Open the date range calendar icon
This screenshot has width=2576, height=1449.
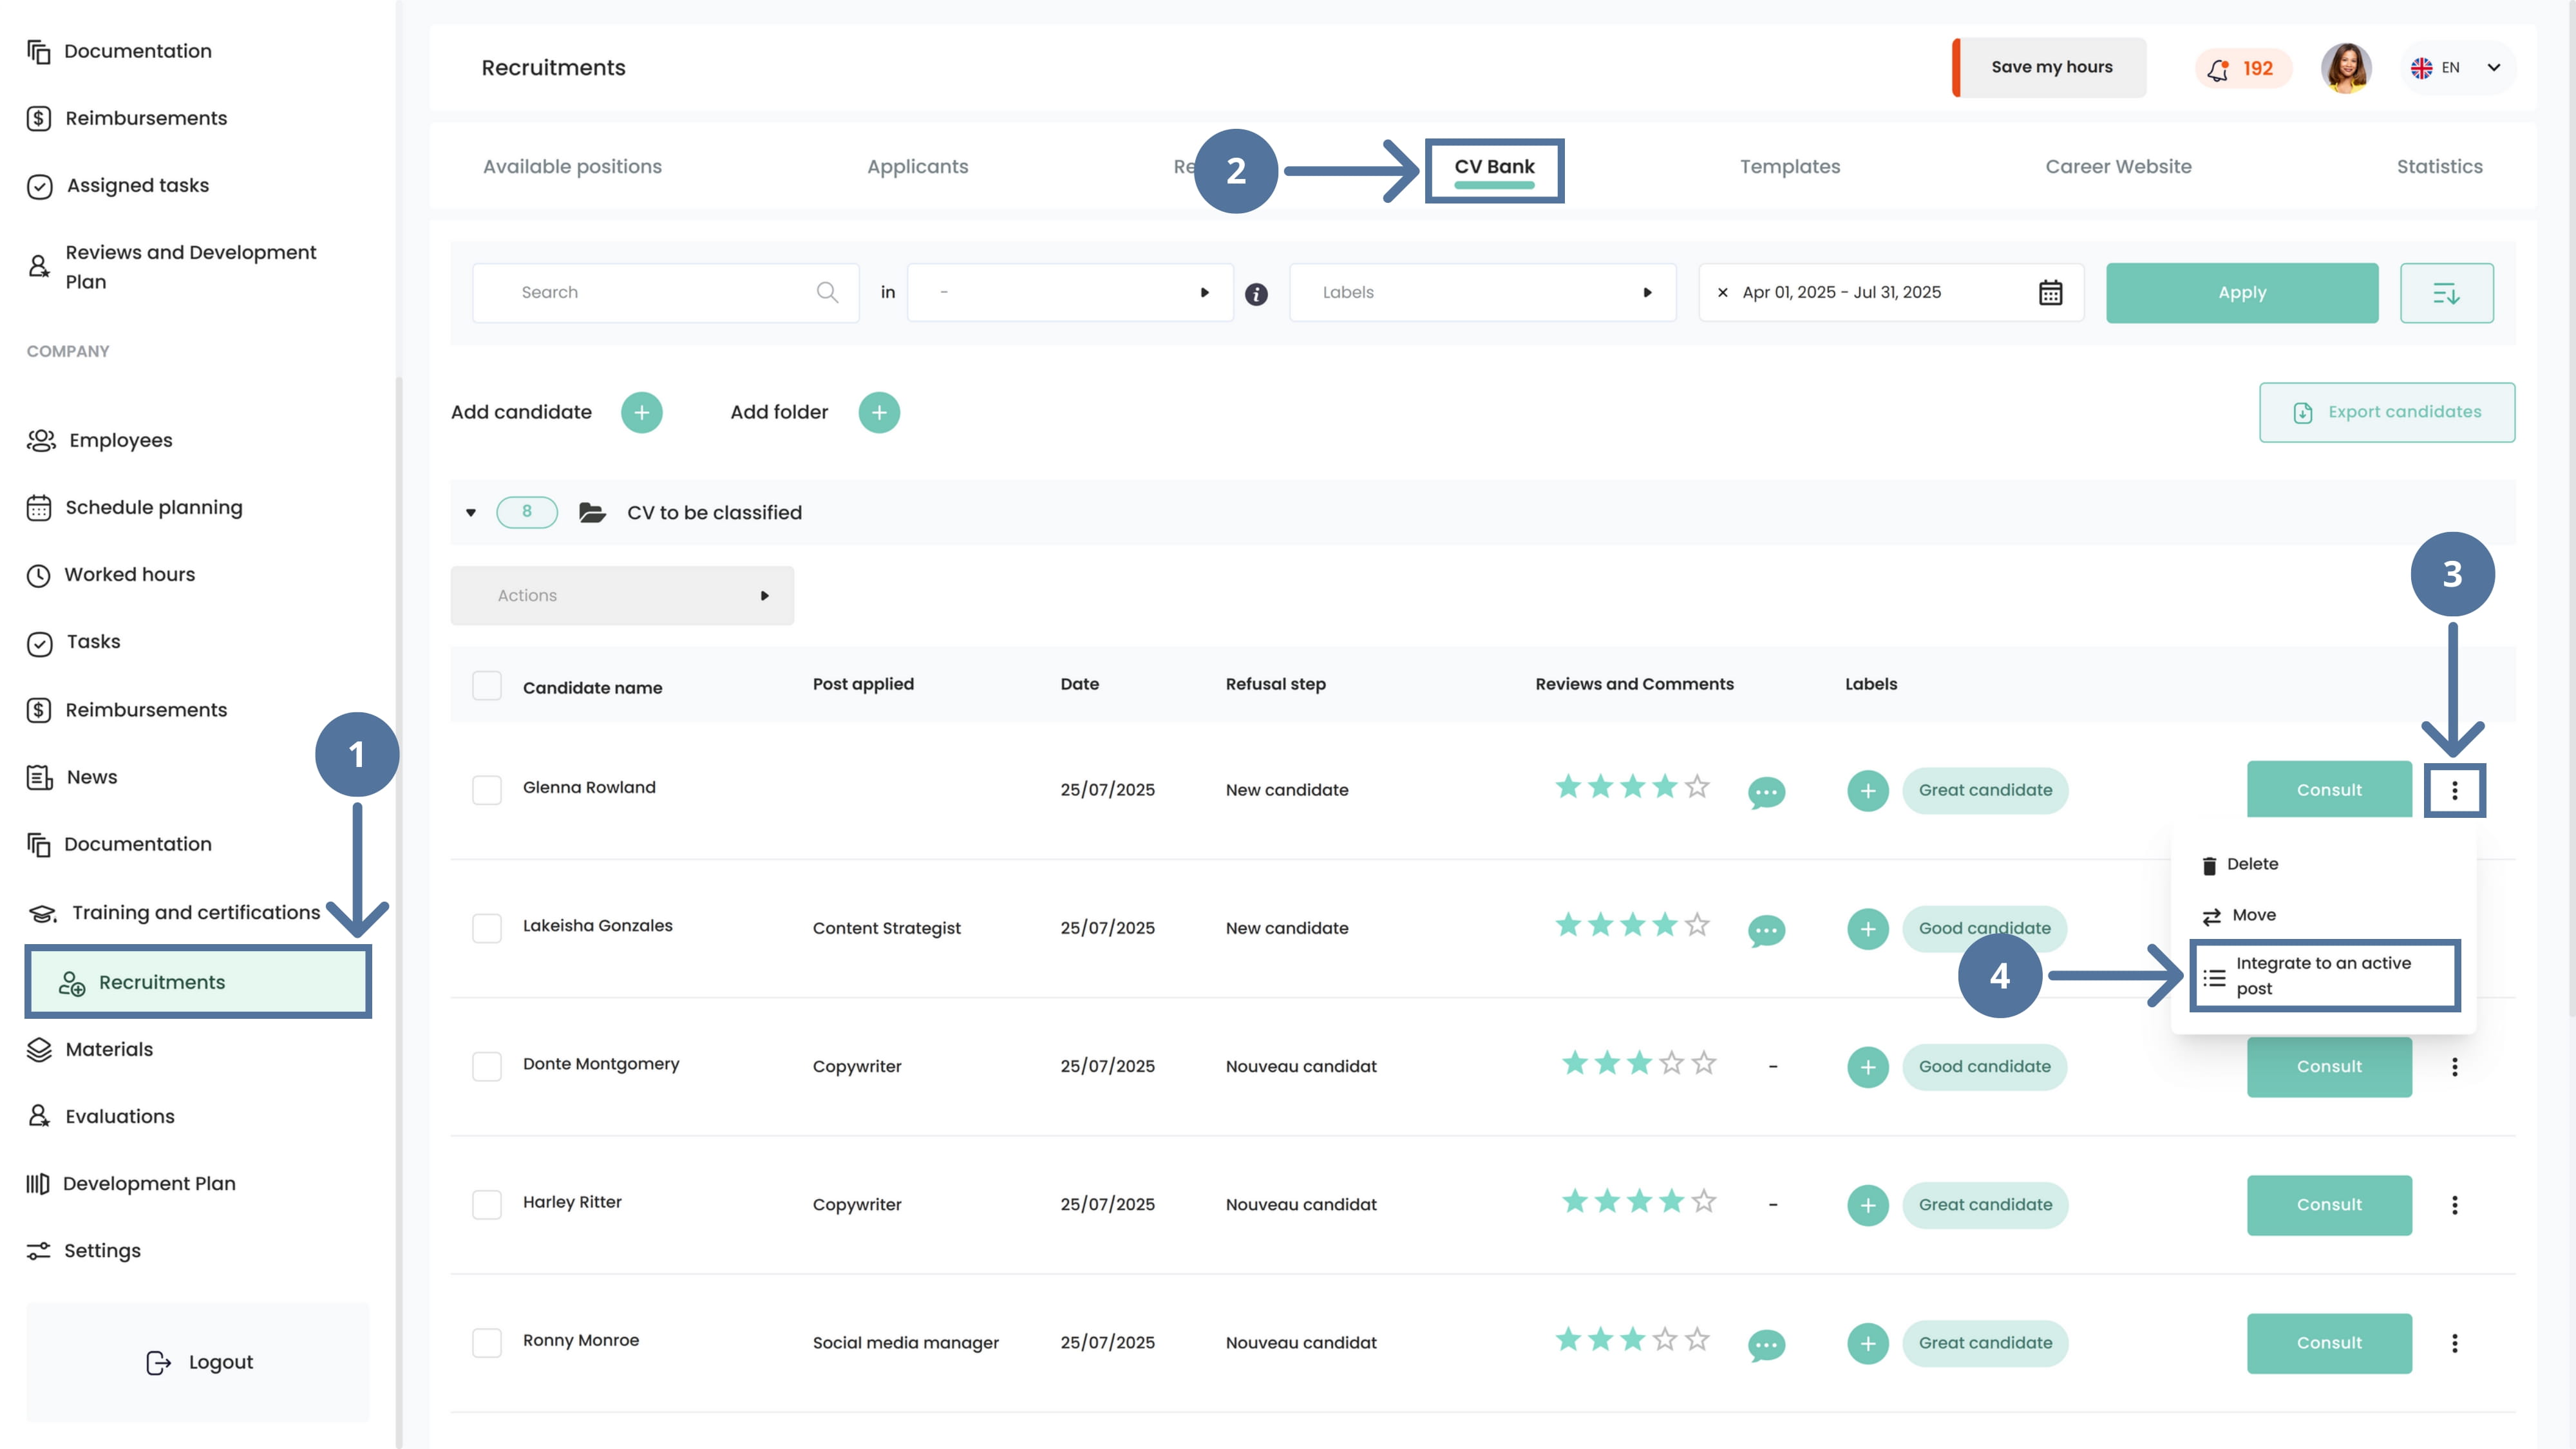coord(2050,292)
